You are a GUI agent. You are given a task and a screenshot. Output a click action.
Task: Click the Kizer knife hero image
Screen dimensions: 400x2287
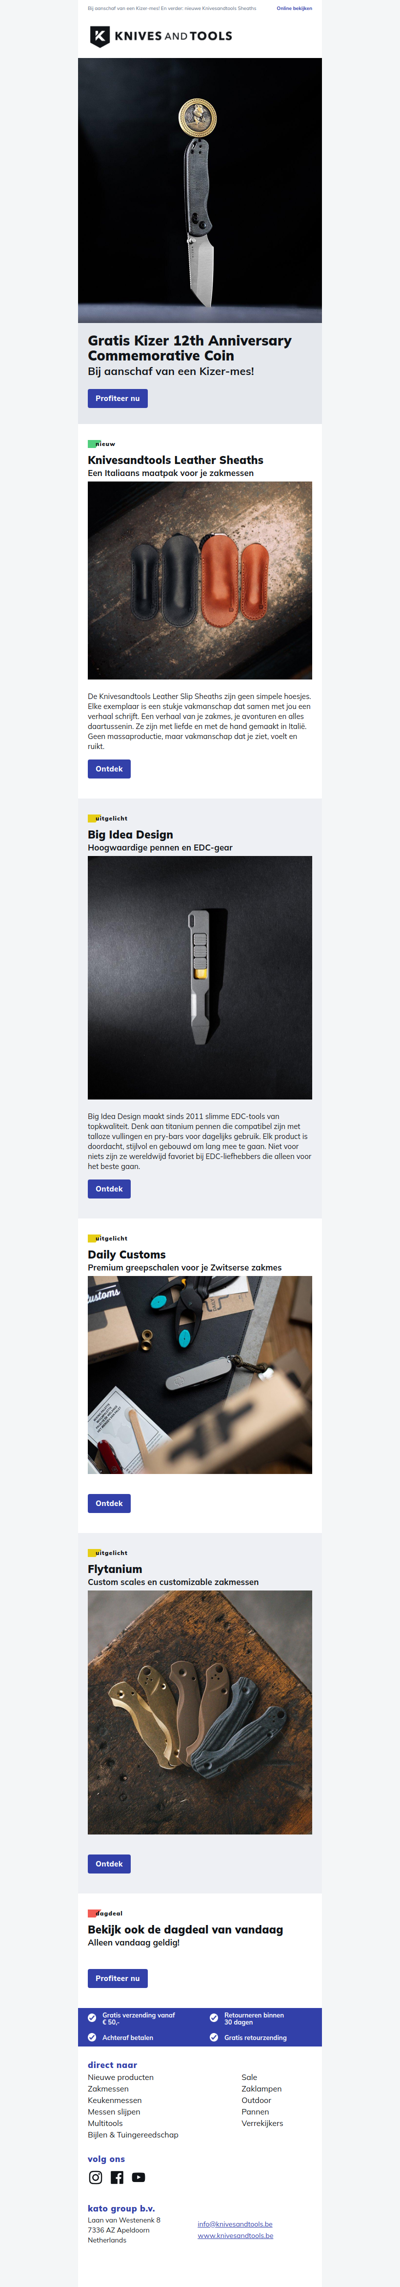pyautogui.click(x=200, y=190)
